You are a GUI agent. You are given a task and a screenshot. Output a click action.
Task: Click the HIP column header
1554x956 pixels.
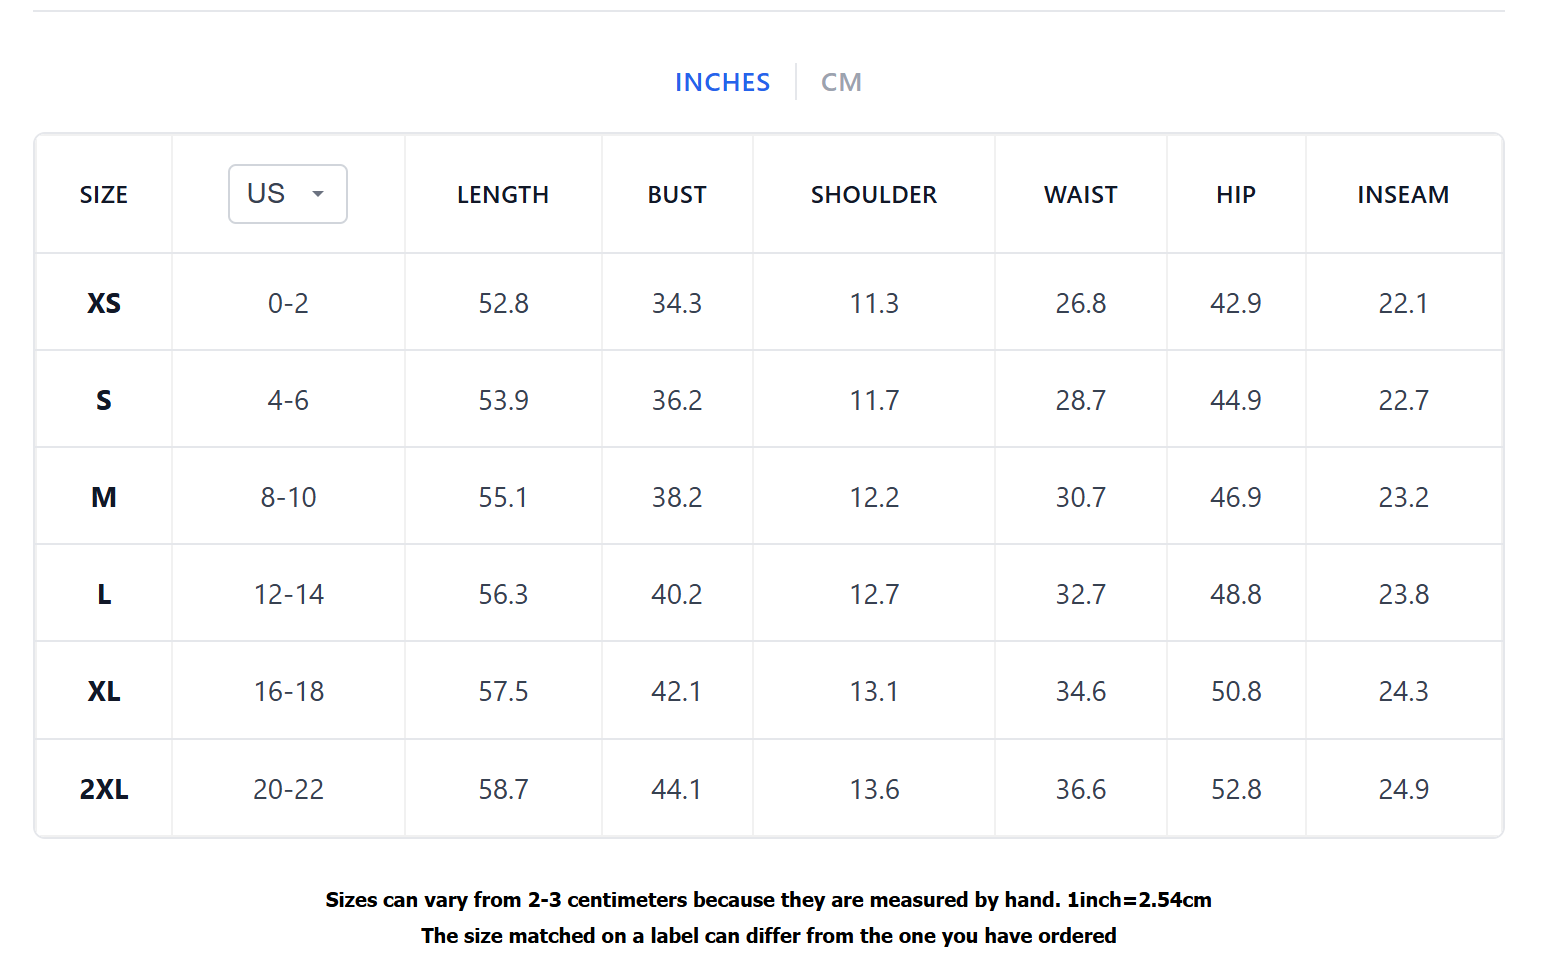click(1236, 195)
